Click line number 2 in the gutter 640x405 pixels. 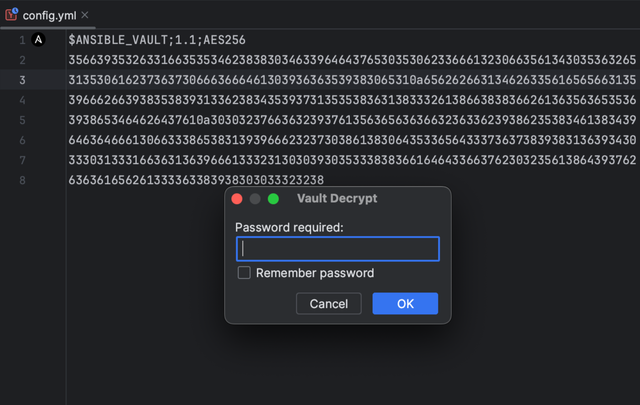tap(21, 60)
